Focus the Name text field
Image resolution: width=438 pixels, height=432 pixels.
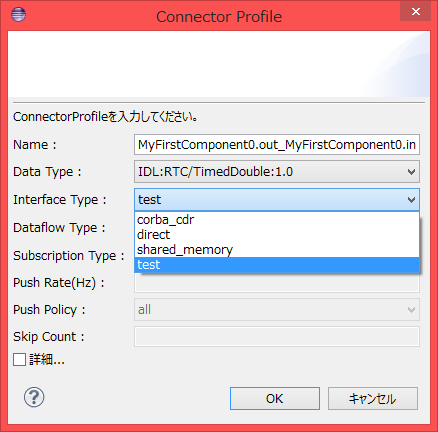pos(277,145)
